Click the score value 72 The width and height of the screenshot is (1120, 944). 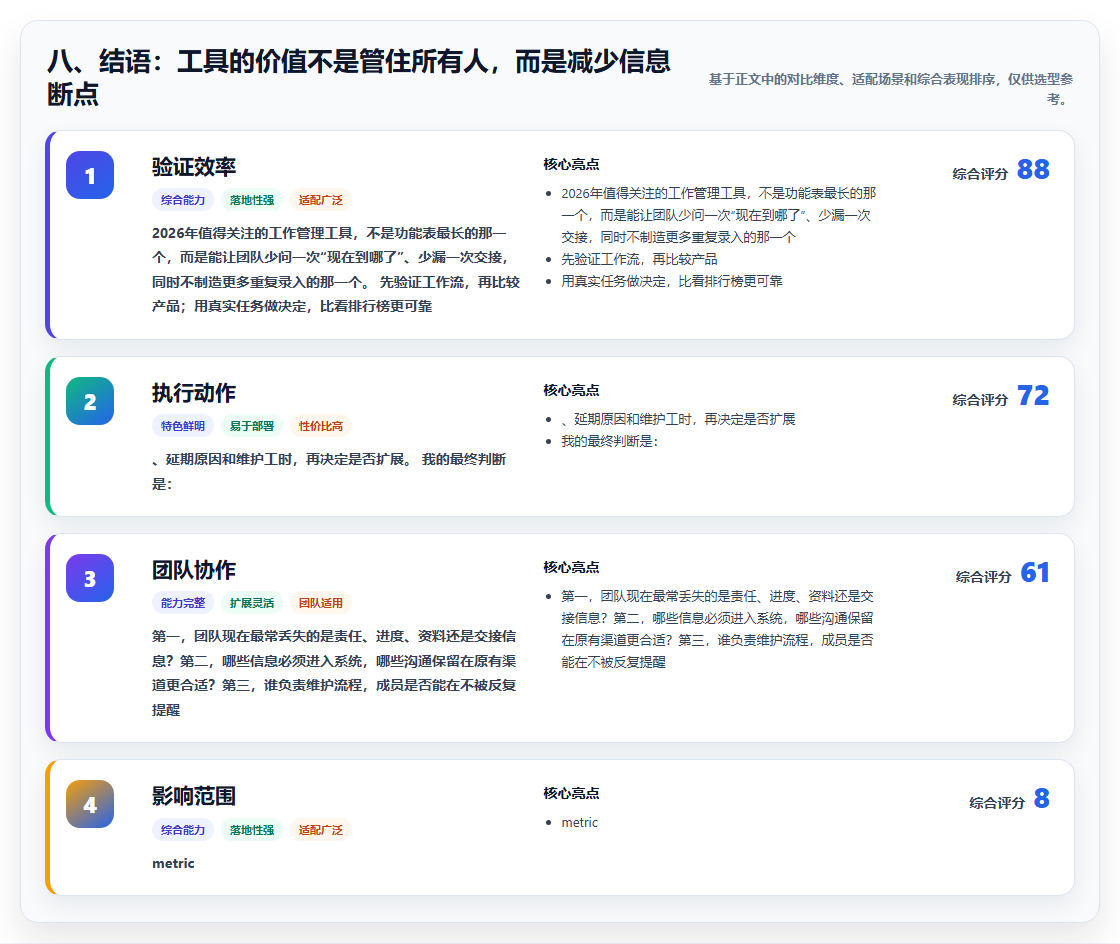click(1033, 396)
